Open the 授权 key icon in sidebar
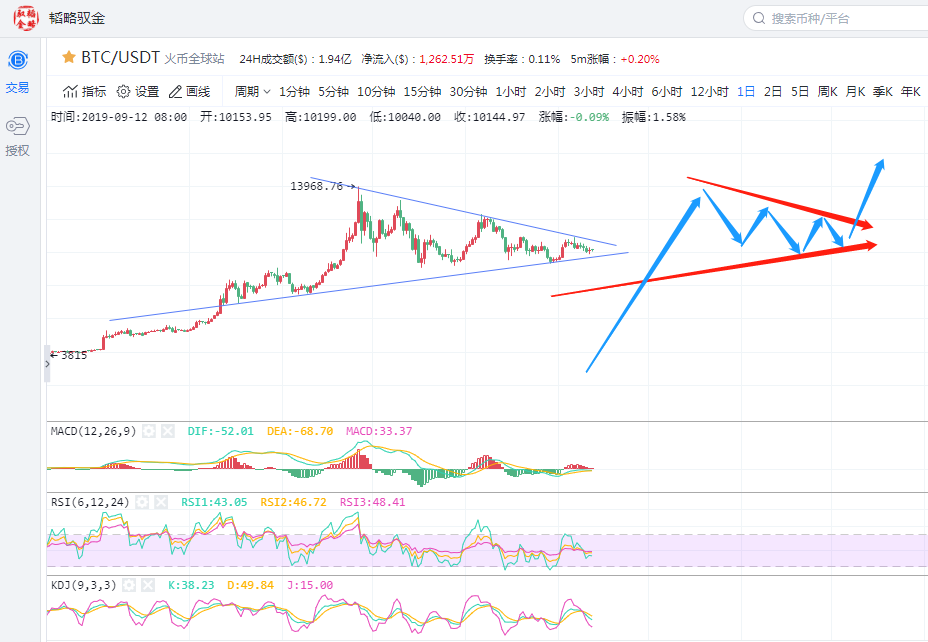 [17, 126]
